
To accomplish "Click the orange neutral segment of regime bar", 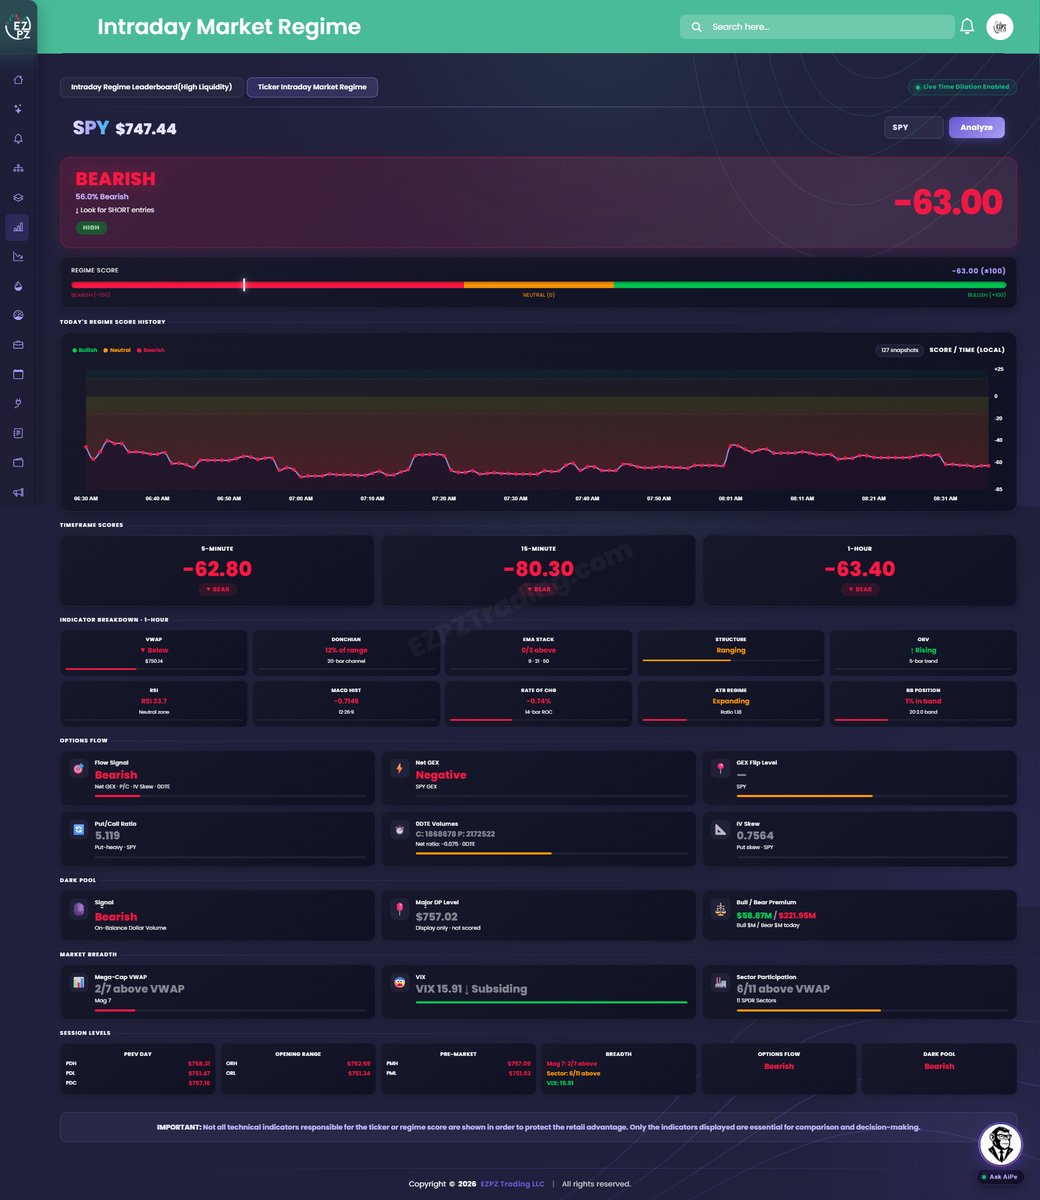I will tap(539, 285).
